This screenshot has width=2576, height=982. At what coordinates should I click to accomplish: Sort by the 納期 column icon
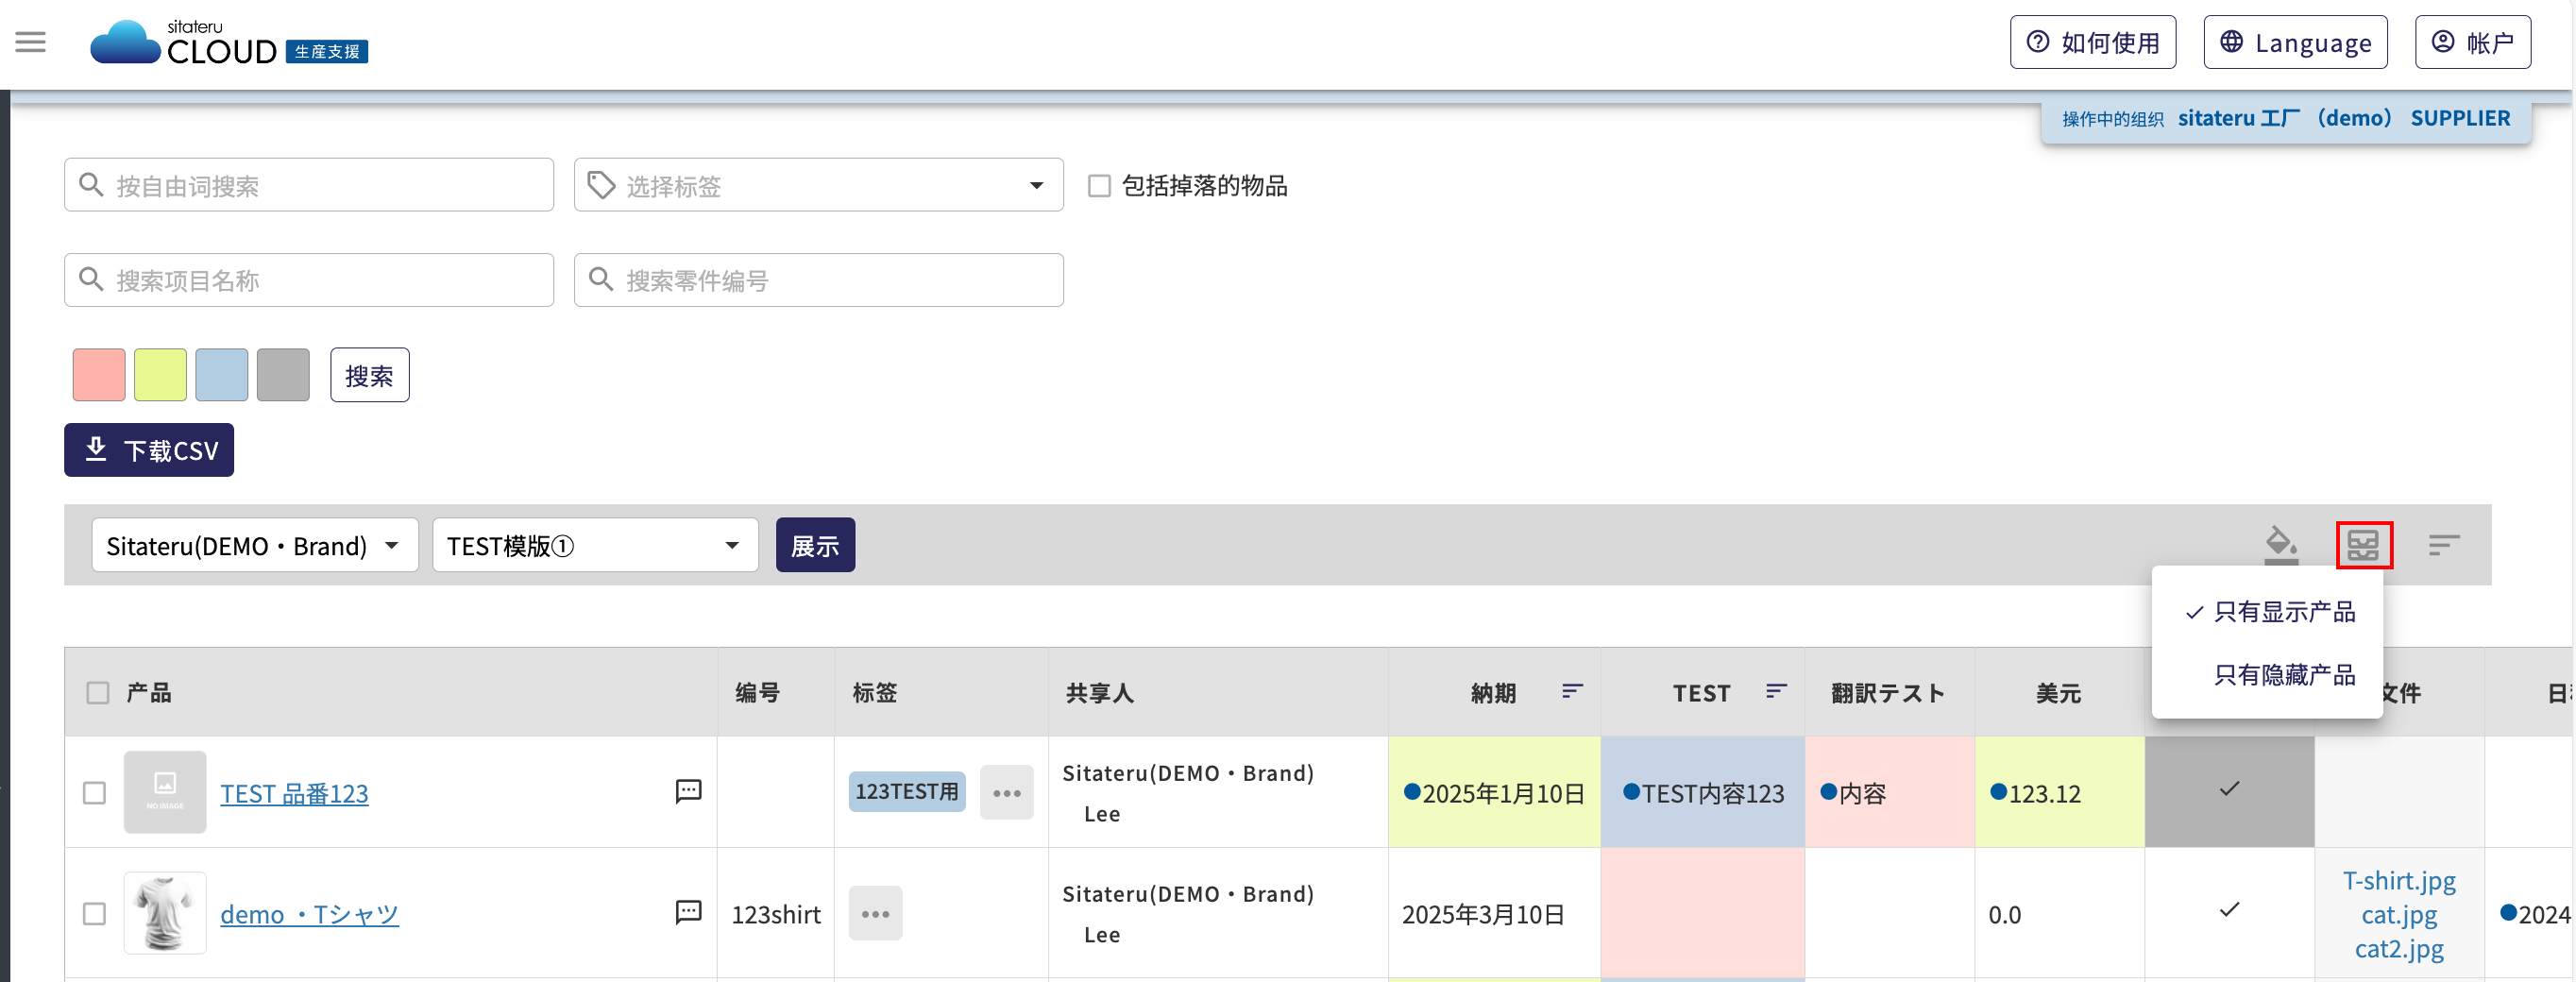point(1572,692)
